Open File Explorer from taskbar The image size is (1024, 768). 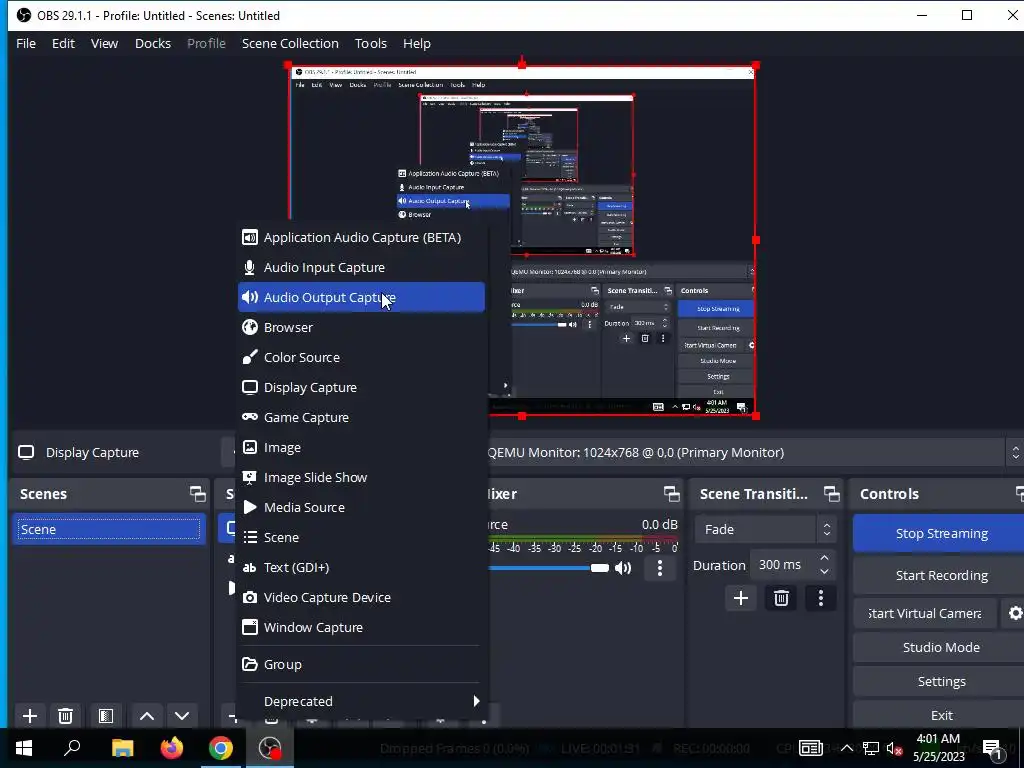[122, 748]
